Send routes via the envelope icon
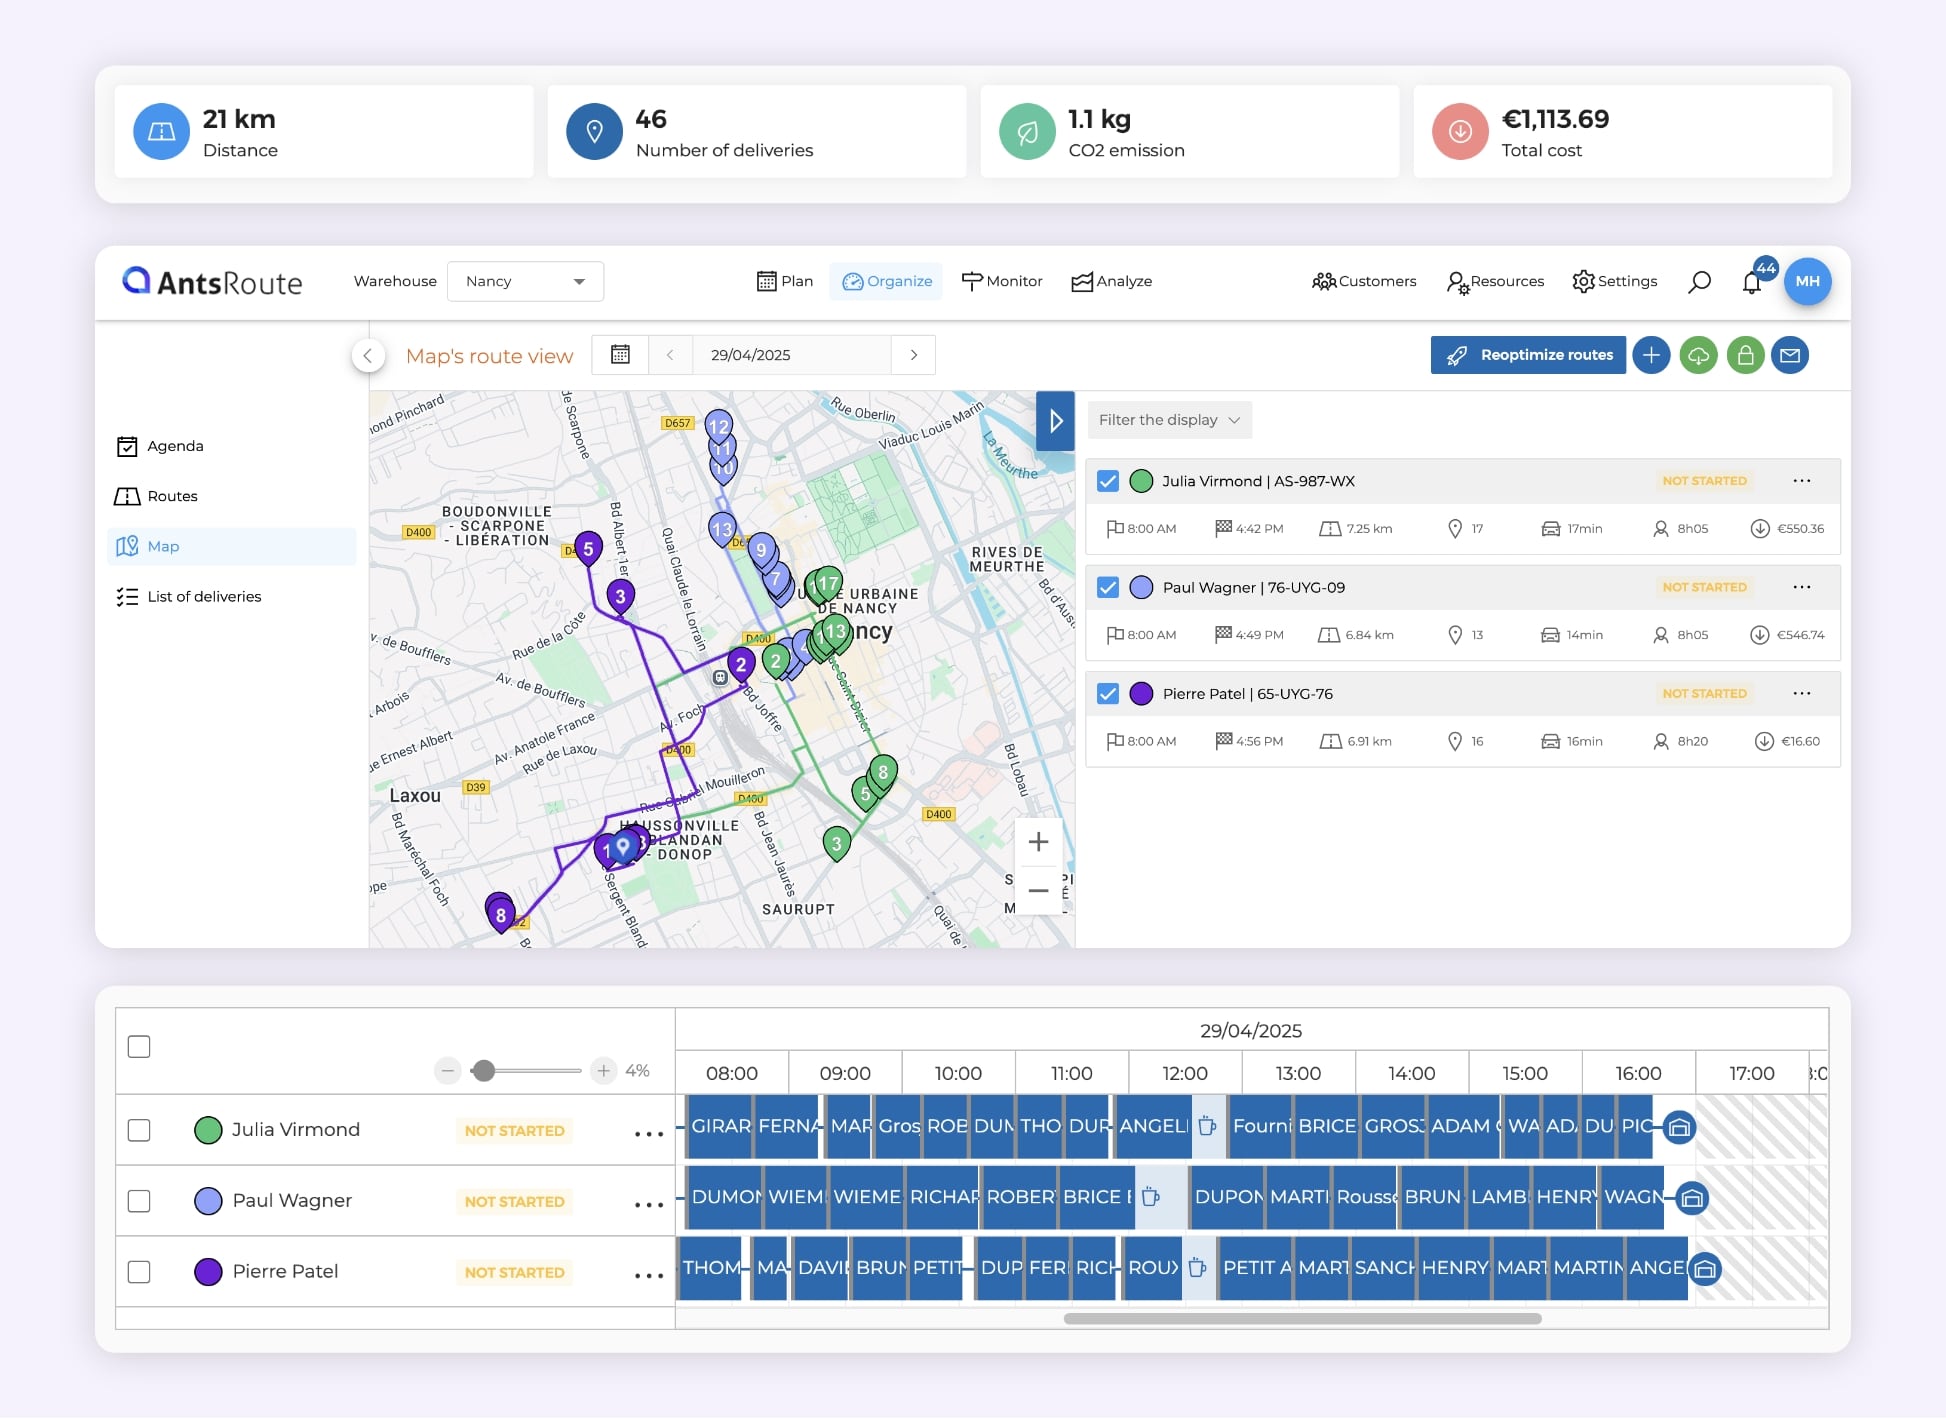The image size is (1946, 1419). point(1791,355)
